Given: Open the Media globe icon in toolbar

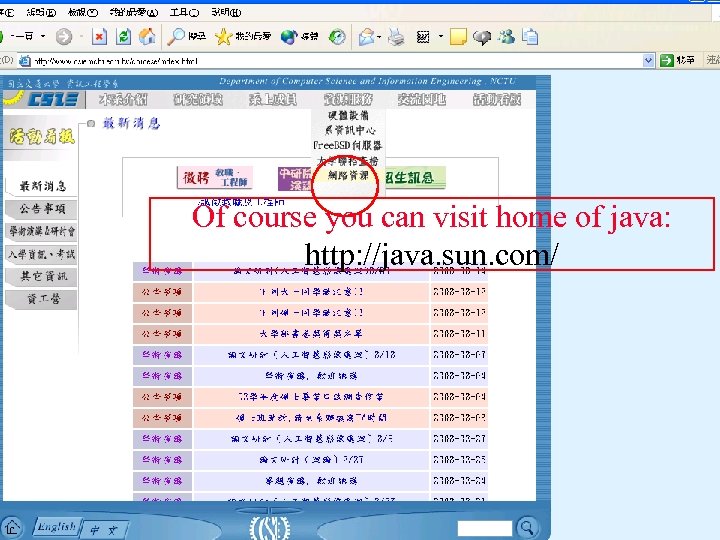Looking at the screenshot, I should click(x=299, y=36).
